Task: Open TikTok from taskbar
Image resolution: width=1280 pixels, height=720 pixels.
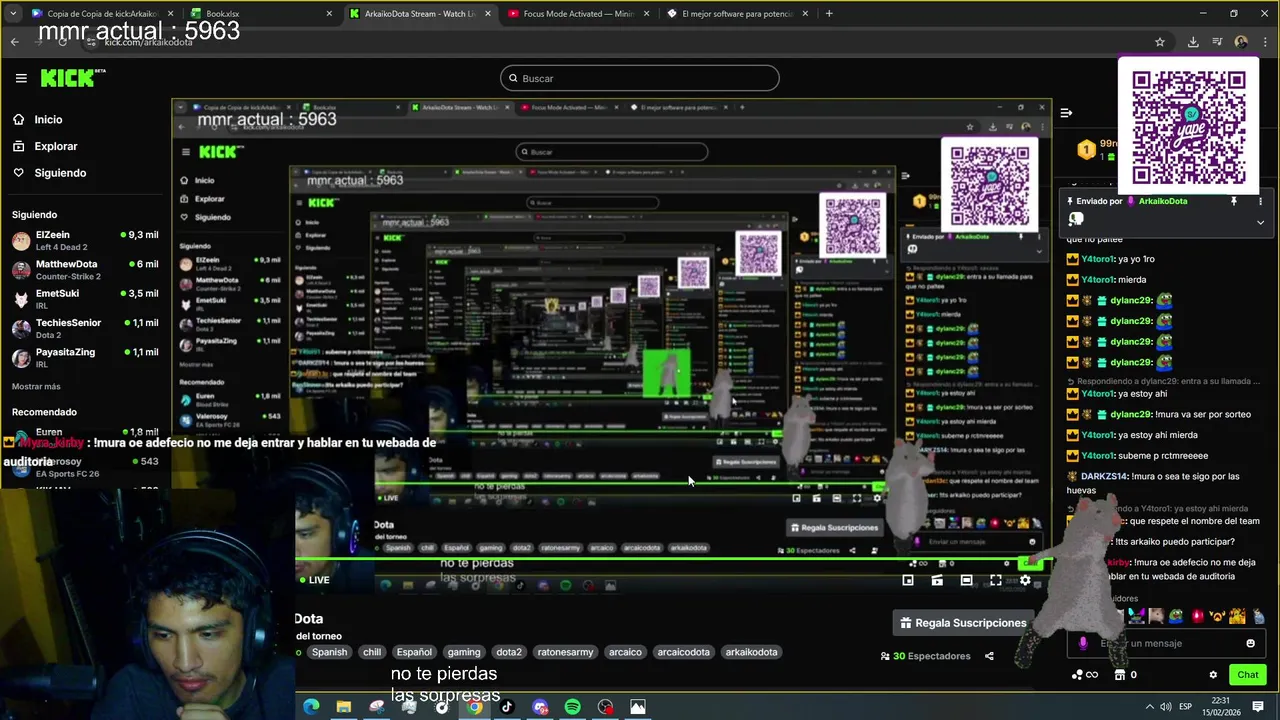Action: (507, 707)
